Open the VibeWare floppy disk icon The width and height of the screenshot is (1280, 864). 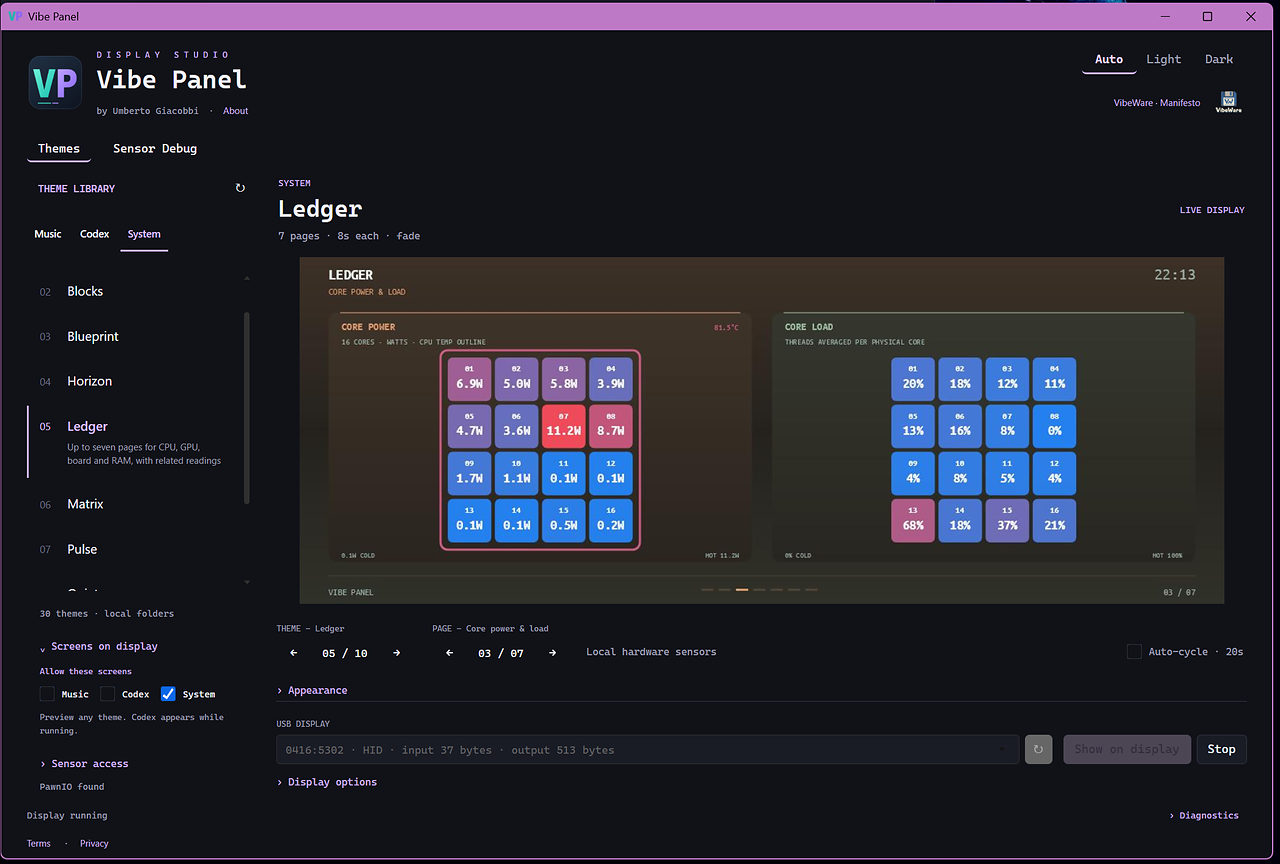(1229, 102)
